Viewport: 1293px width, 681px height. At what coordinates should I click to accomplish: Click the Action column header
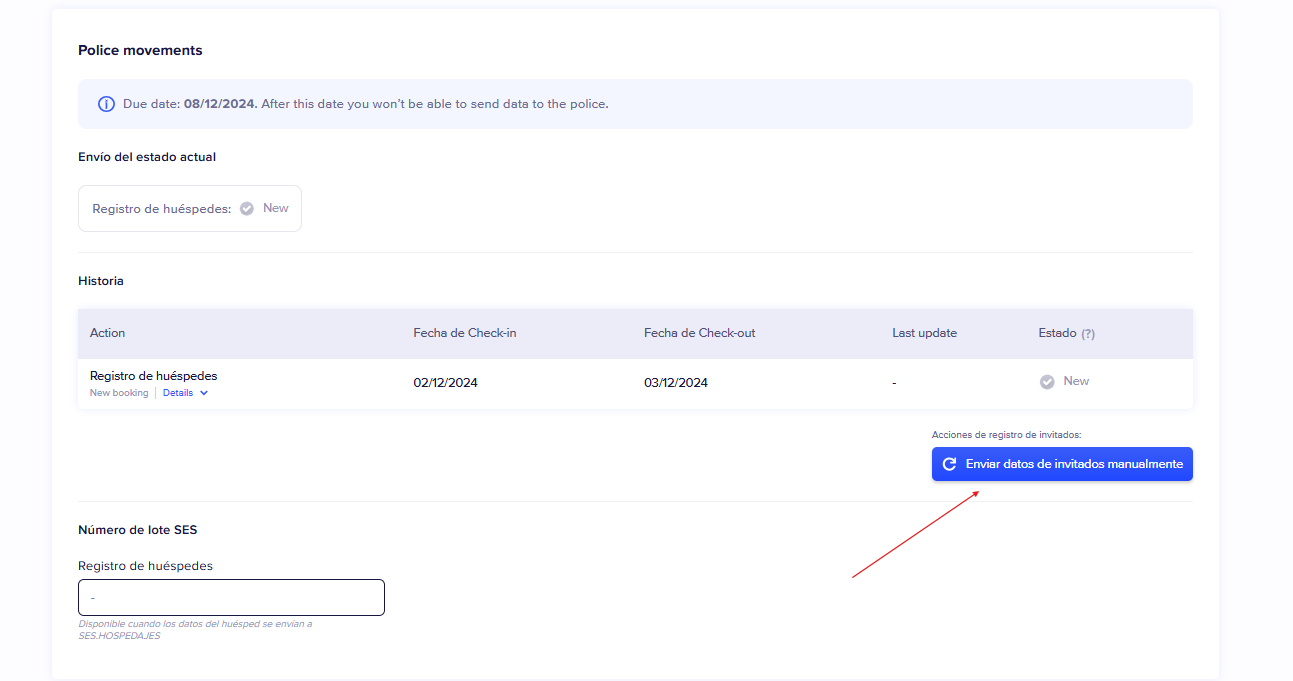pos(108,333)
